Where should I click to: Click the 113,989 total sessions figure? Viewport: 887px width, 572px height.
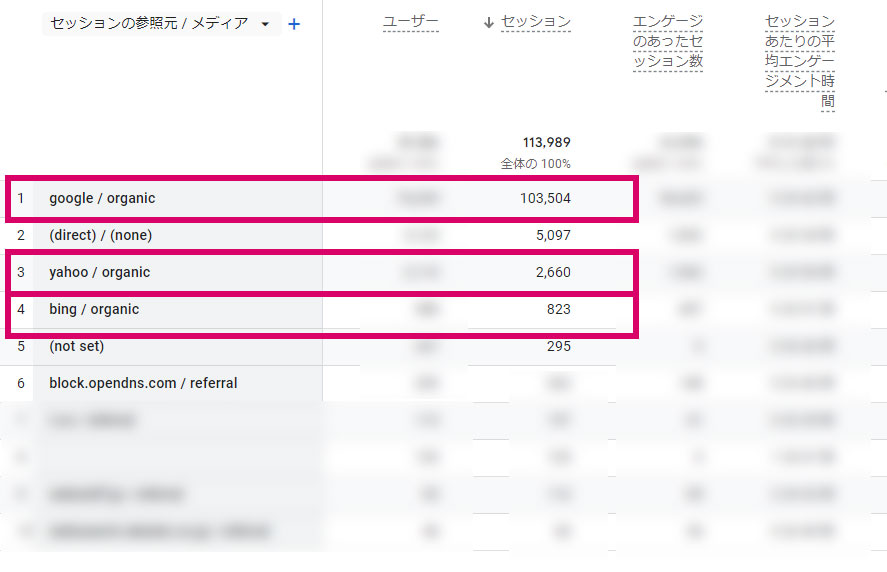pyautogui.click(x=546, y=143)
